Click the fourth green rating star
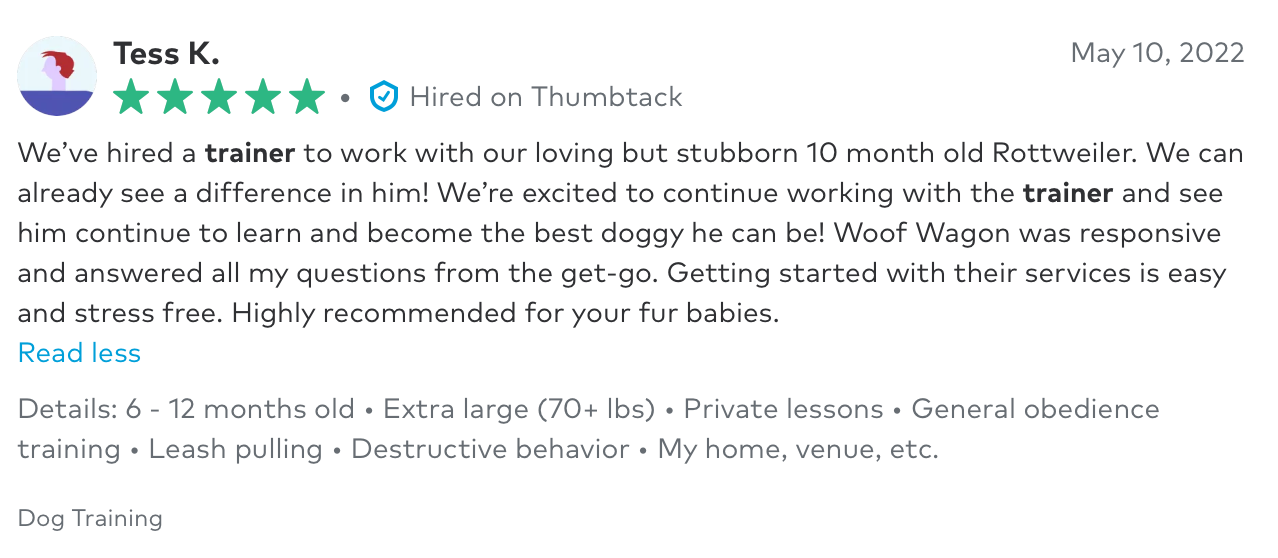This screenshot has height=558, width=1278. point(263,97)
